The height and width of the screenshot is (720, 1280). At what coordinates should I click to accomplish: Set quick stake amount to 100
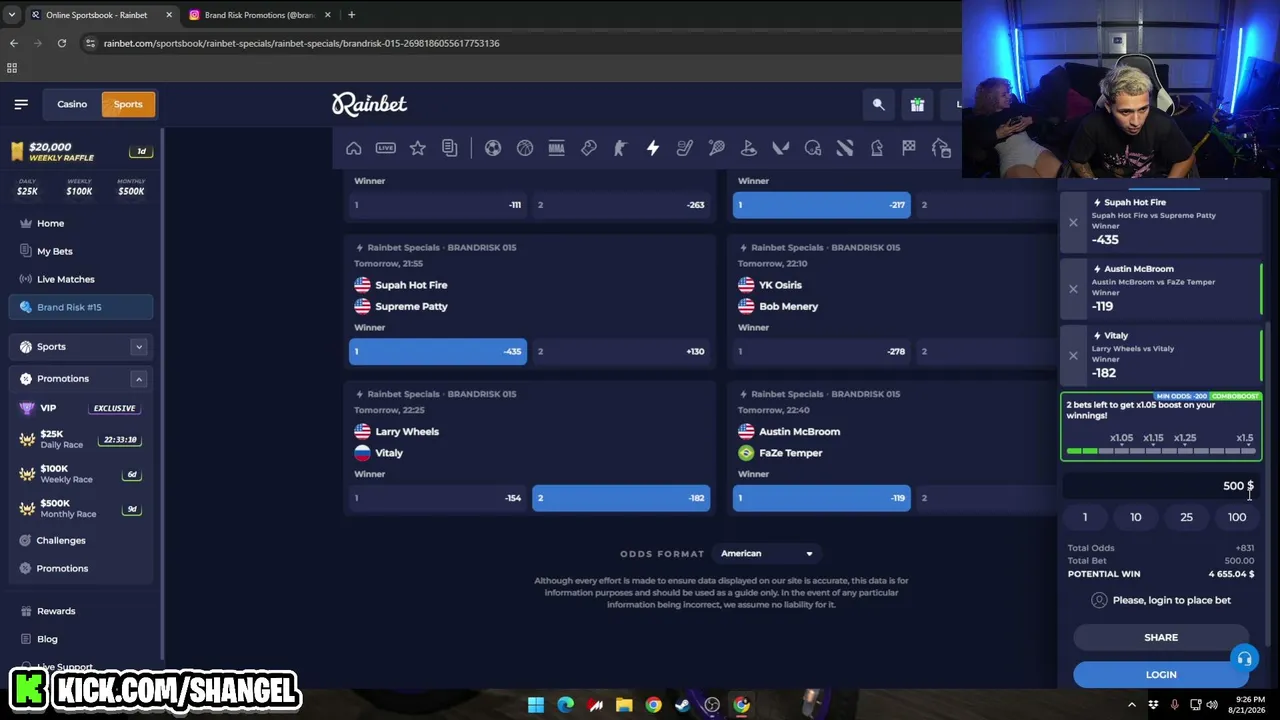click(x=1237, y=517)
